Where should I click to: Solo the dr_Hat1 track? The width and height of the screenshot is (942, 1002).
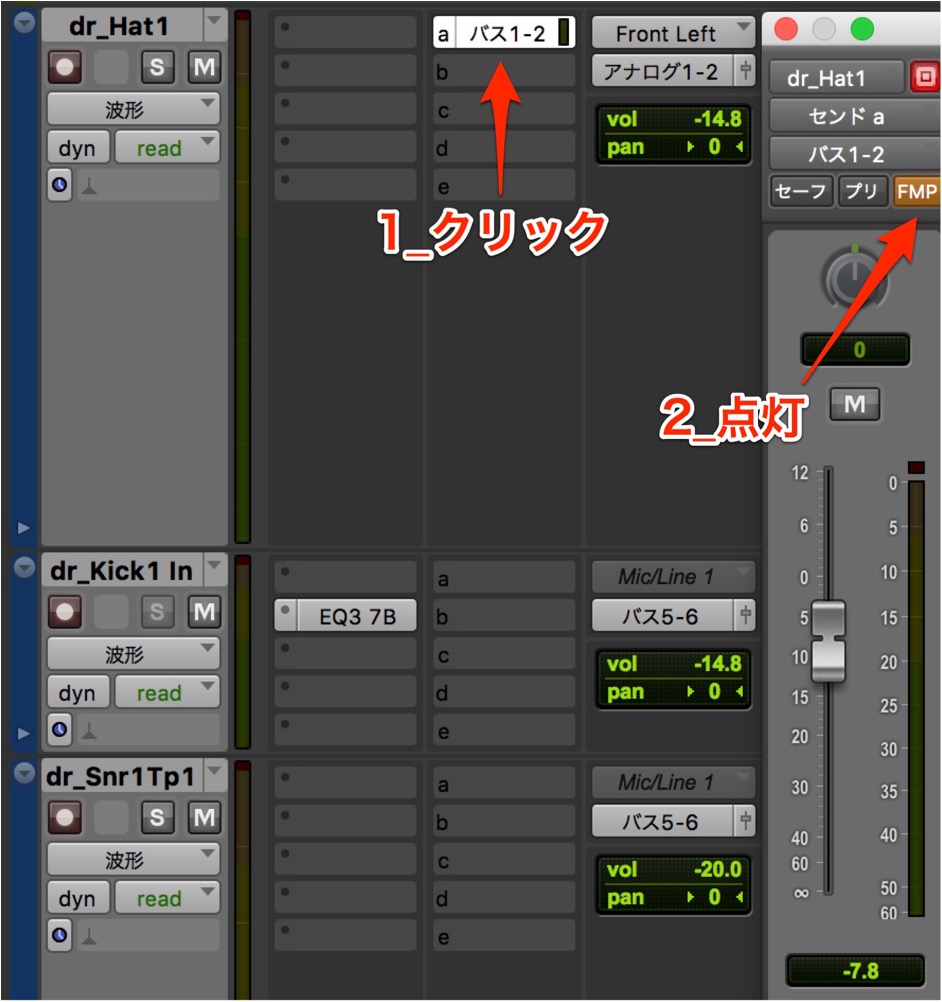tap(157, 67)
